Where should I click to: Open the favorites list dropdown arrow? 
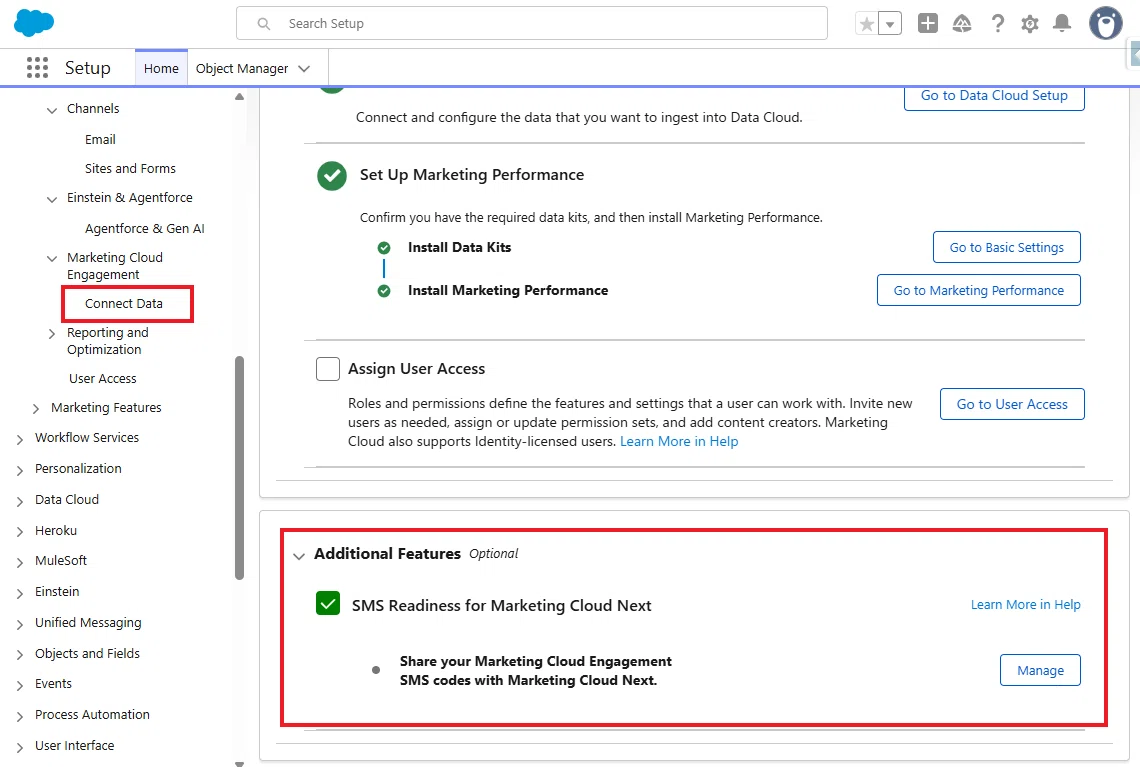[x=890, y=24]
